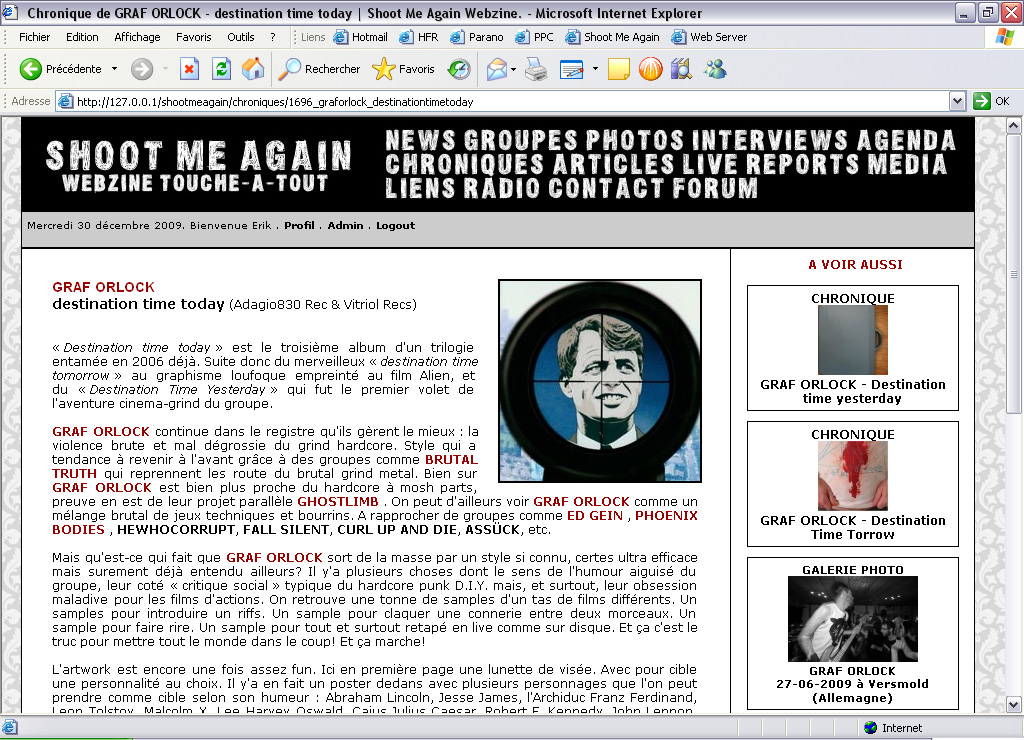The image size is (1024, 740).
Task: Click the green OK go button
Action: 991,101
